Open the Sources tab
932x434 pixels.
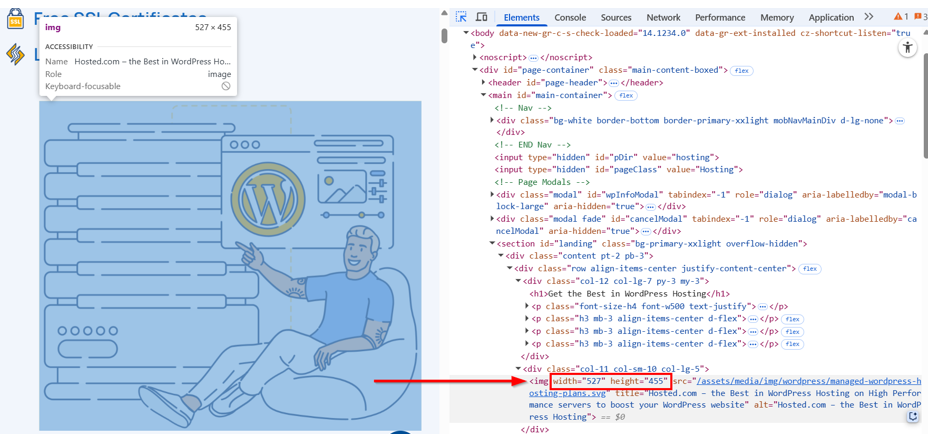click(x=616, y=18)
